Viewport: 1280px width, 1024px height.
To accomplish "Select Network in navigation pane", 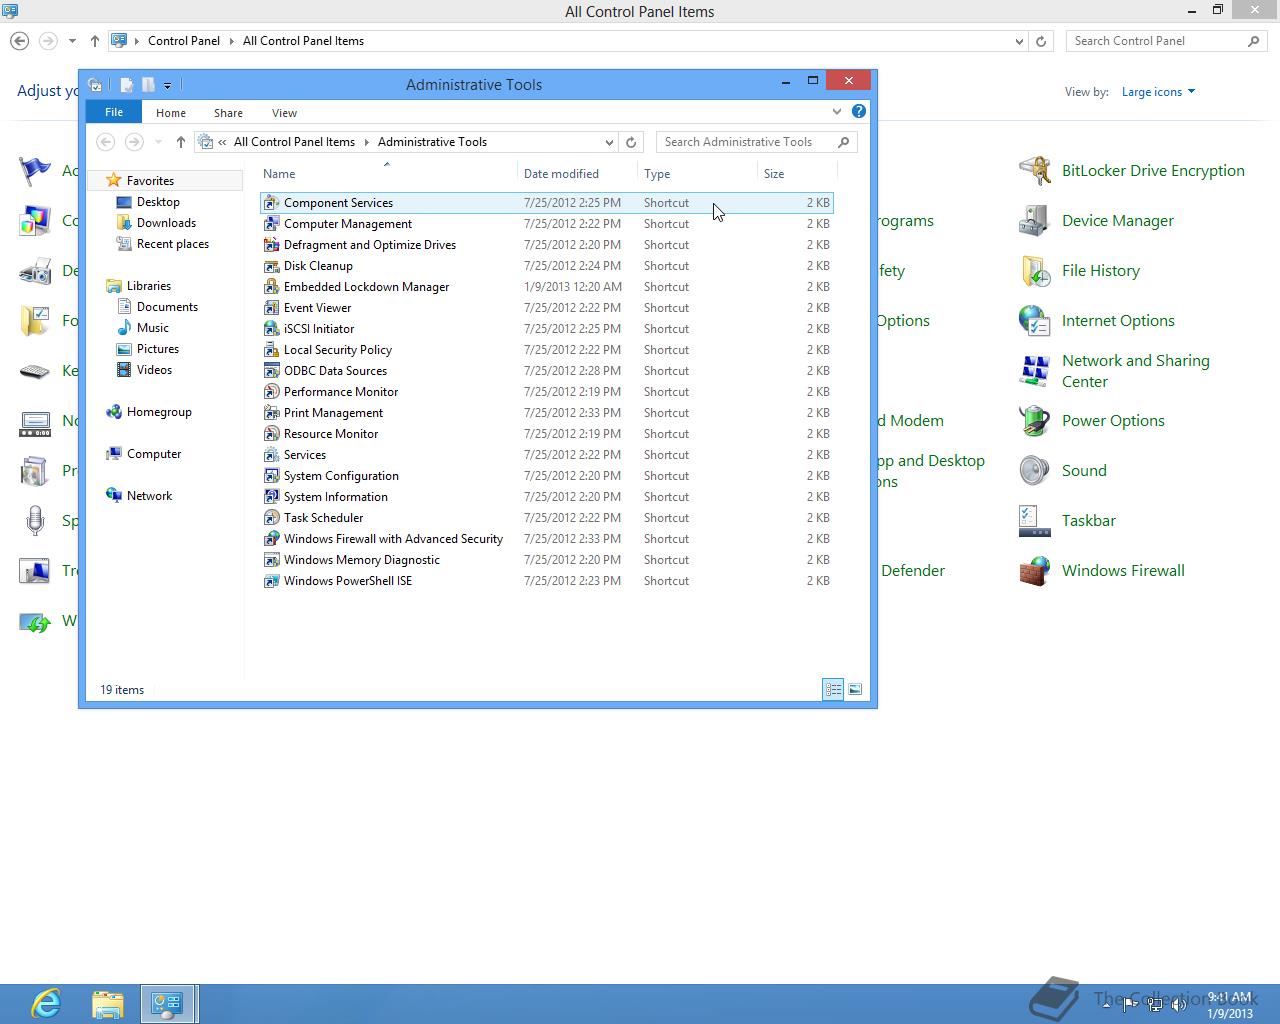I will coord(149,496).
